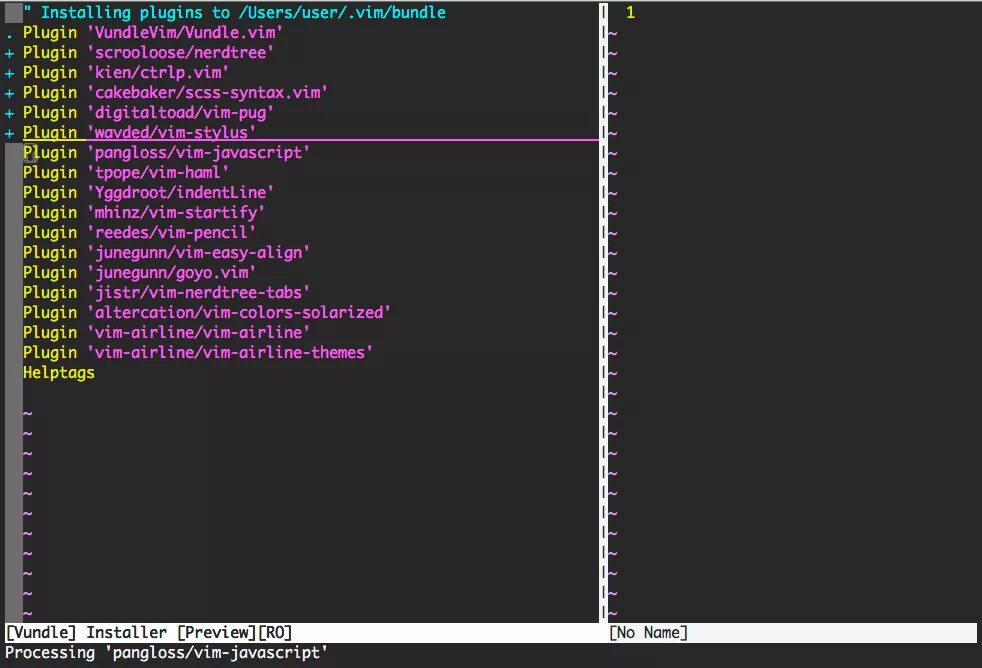Place cursor on 'pangloss/vim-javascript' plugin line
Viewport: 982px width, 668px height.
[x=167, y=153]
